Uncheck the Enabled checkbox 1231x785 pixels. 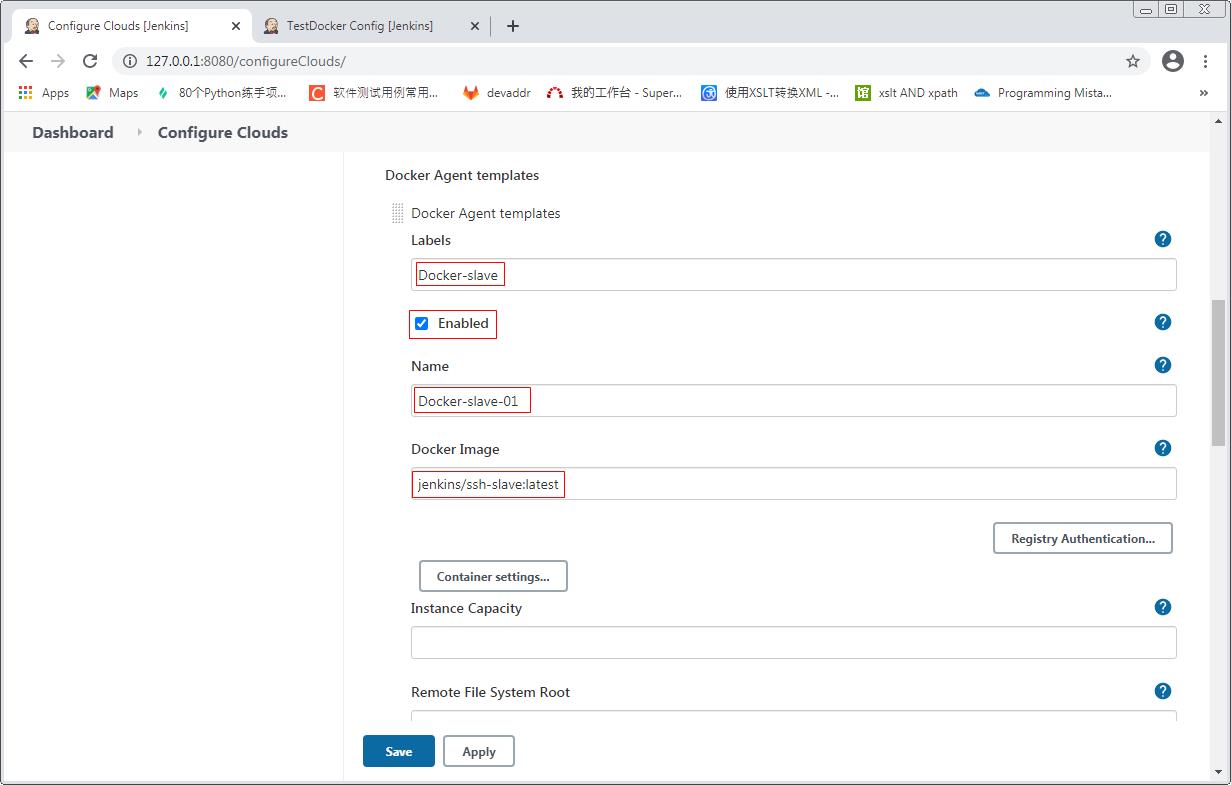click(422, 323)
